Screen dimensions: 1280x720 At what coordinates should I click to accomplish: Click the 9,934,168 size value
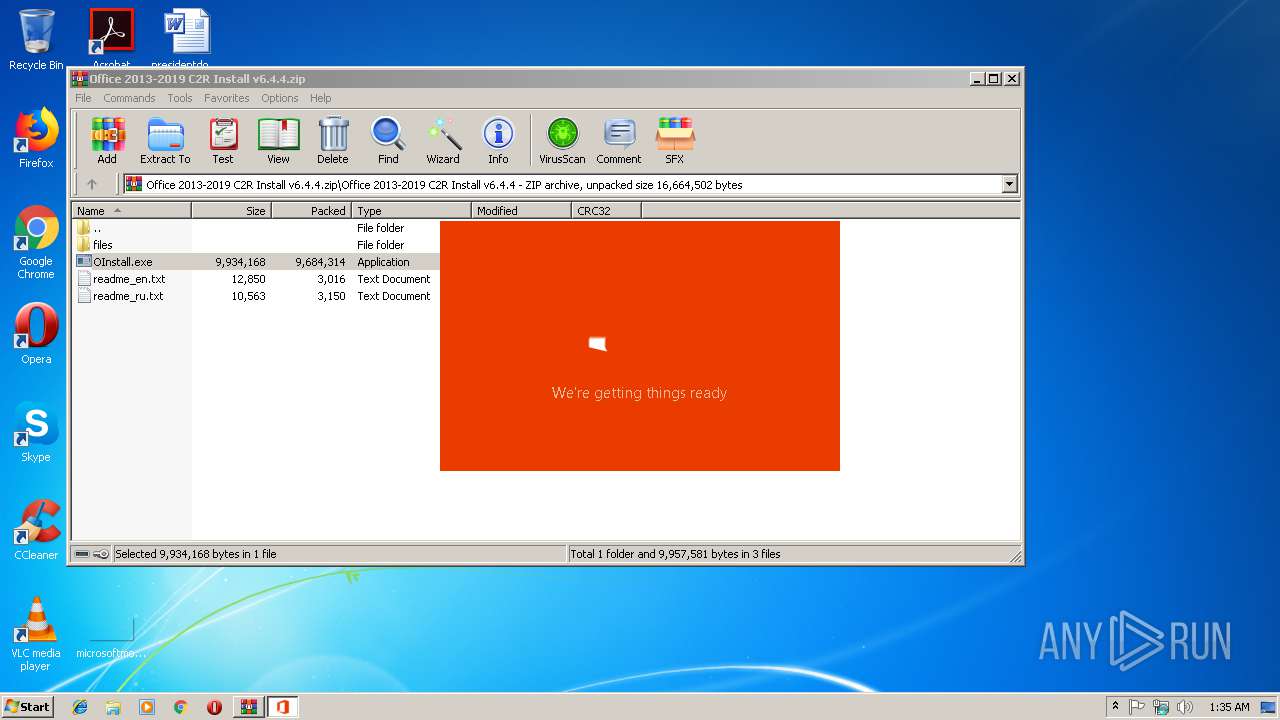pos(240,262)
